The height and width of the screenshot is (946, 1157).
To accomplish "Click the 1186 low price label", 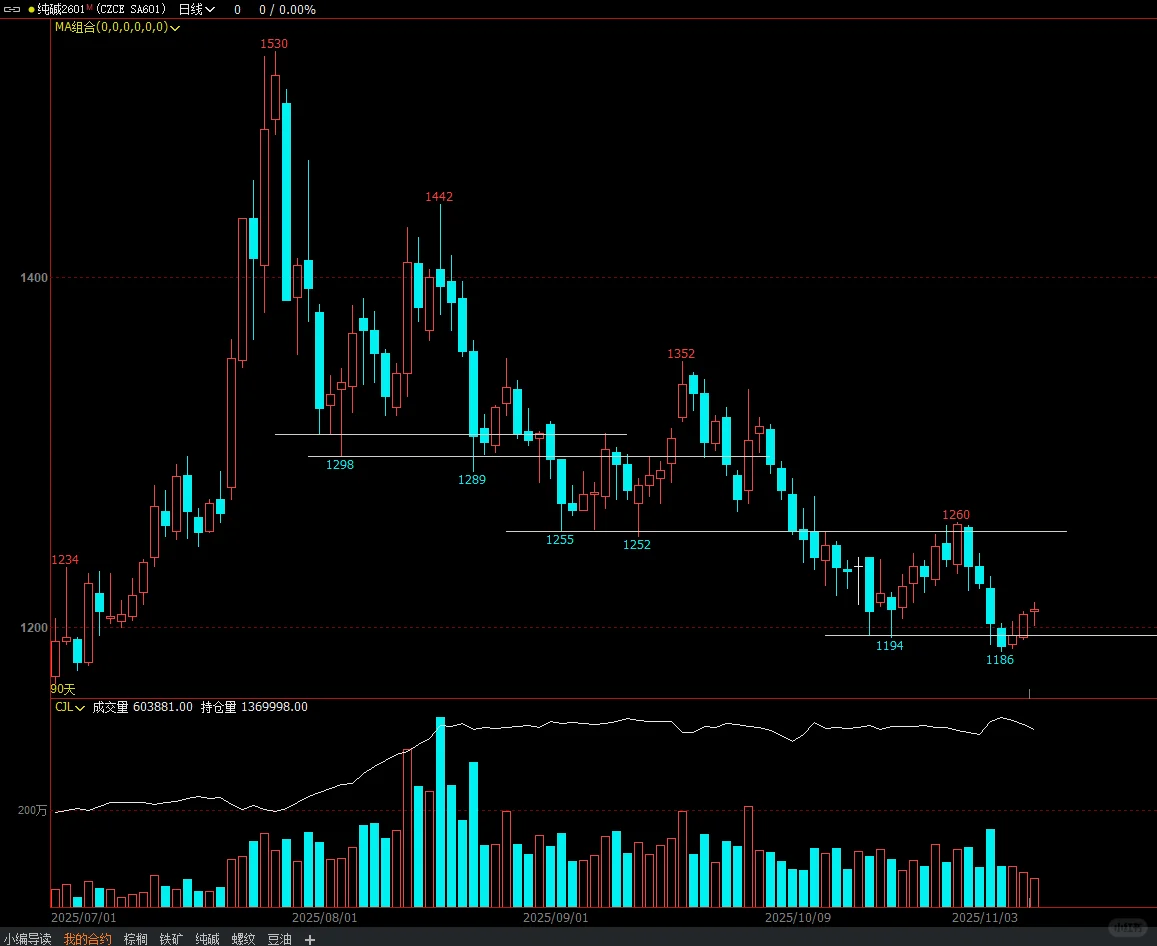I will click(x=1000, y=660).
